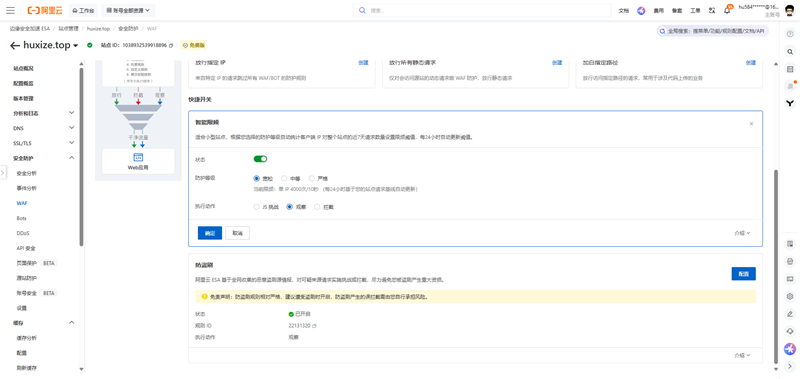Screen dimensions: 800x379
Task: Copy the 站点 ID value
Action: point(171,45)
